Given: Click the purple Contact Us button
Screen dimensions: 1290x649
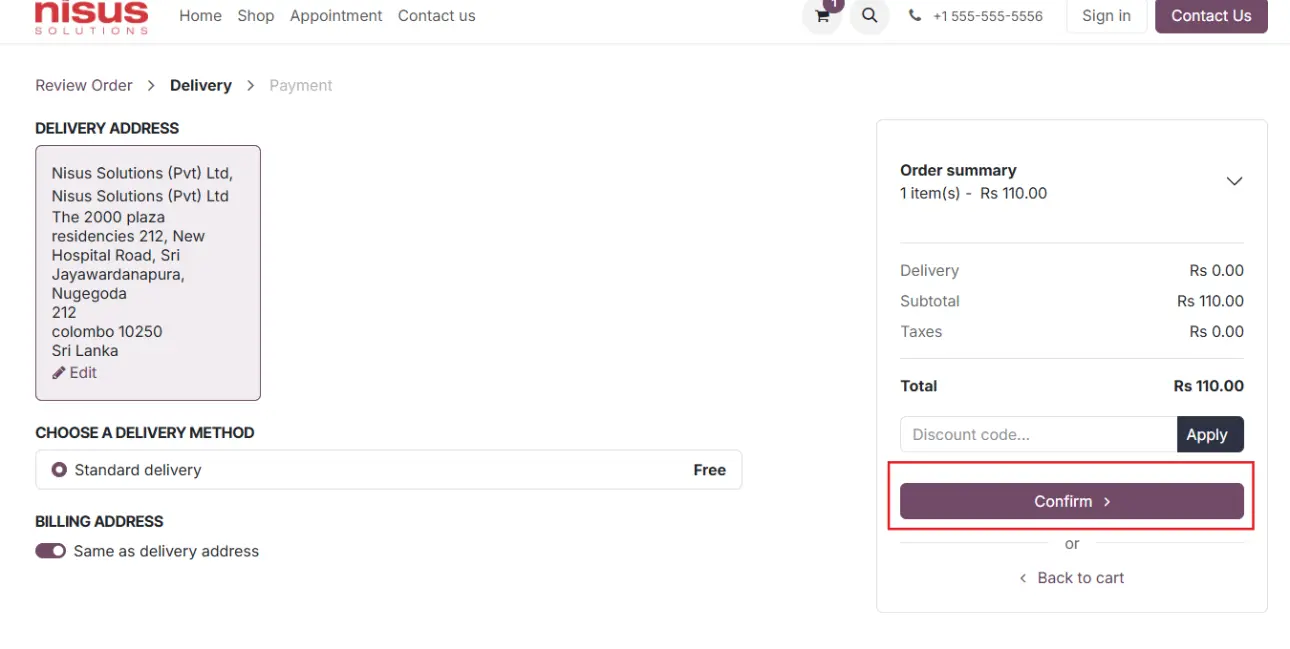Looking at the screenshot, I should click(x=1211, y=16).
